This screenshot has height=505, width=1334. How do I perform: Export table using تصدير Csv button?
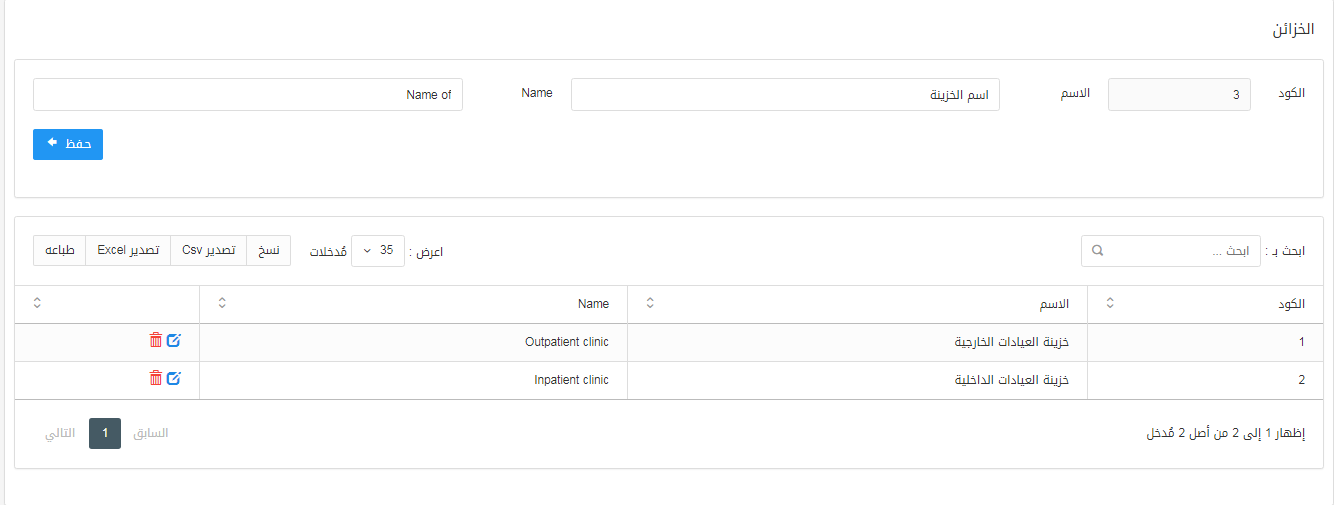click(x=208, y=250)
